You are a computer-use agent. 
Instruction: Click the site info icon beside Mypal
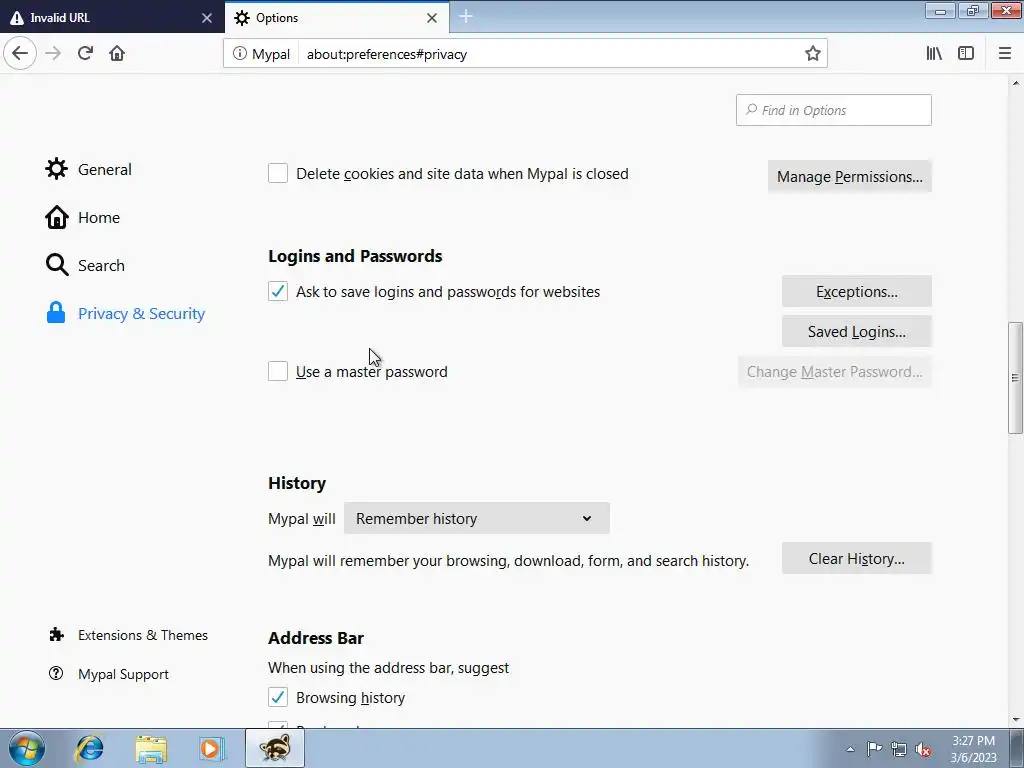pyautogui.click(x=240, y=54)
